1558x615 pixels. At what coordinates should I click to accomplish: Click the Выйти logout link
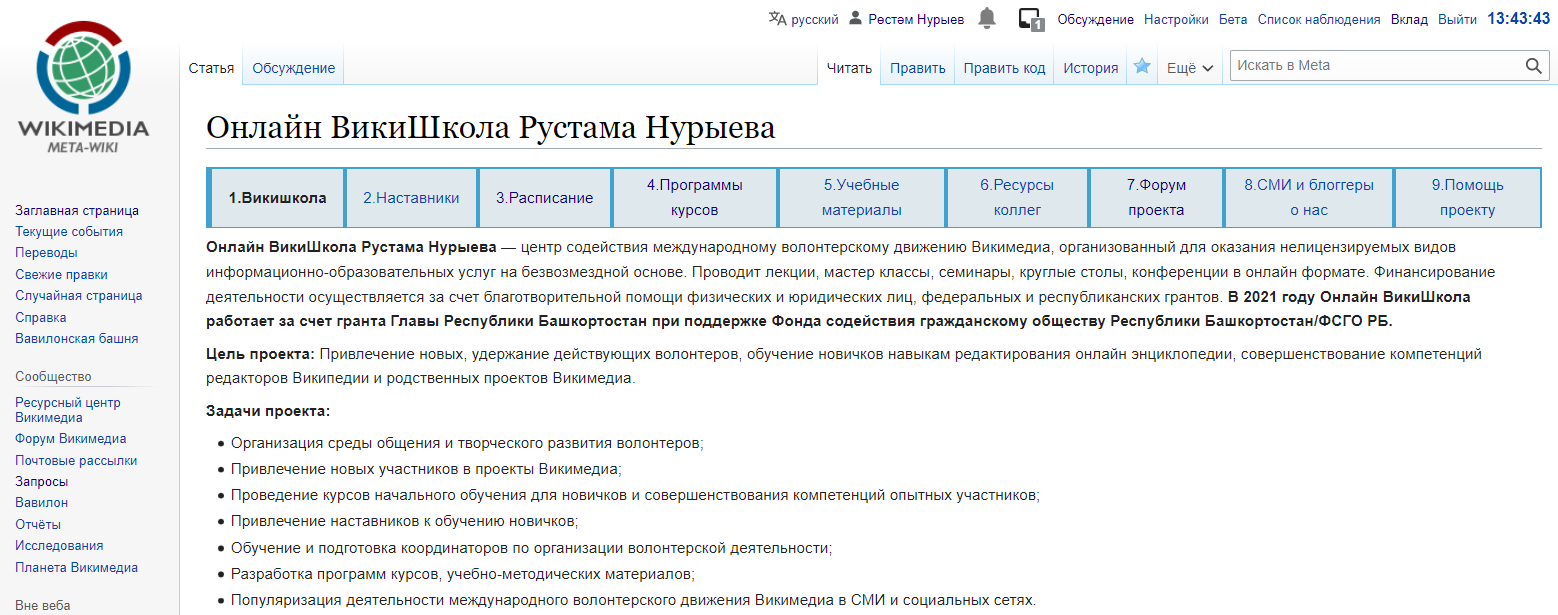[1457, 19]
